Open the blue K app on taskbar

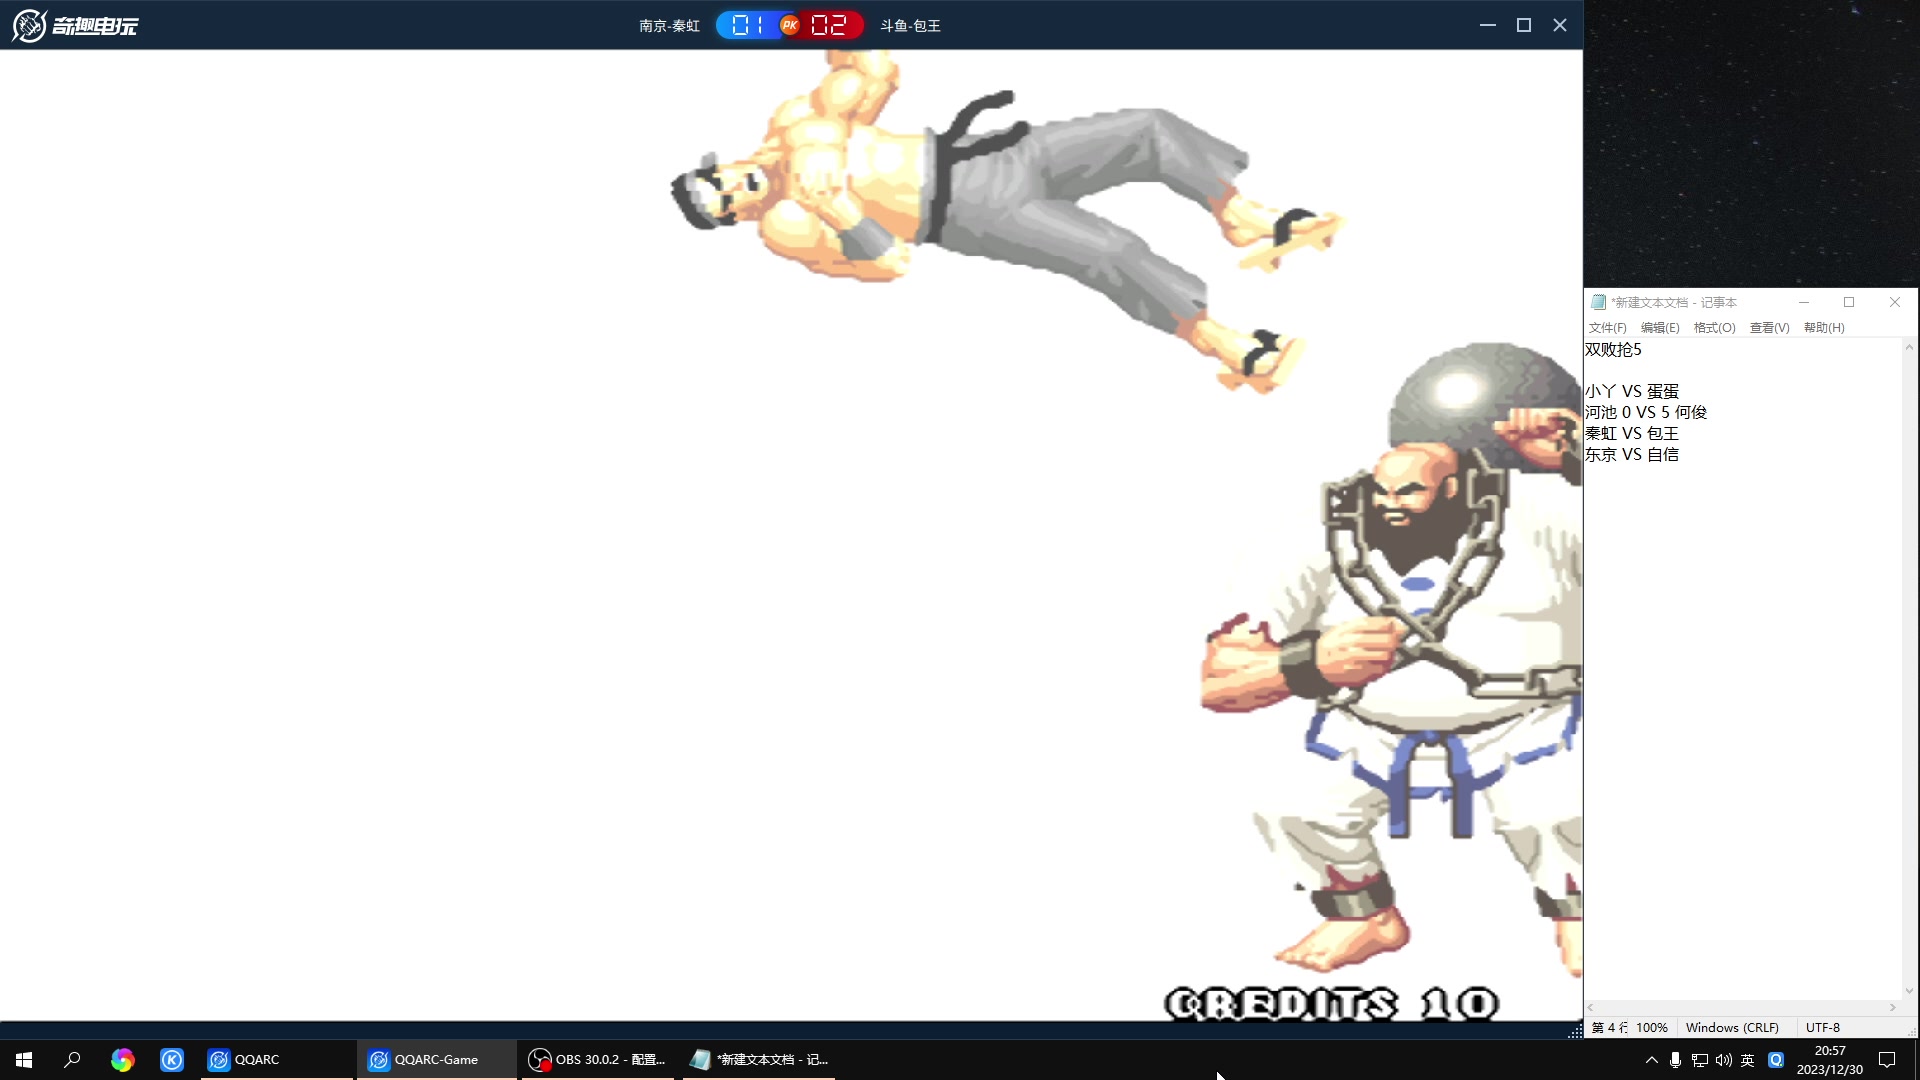(172, 1060)
